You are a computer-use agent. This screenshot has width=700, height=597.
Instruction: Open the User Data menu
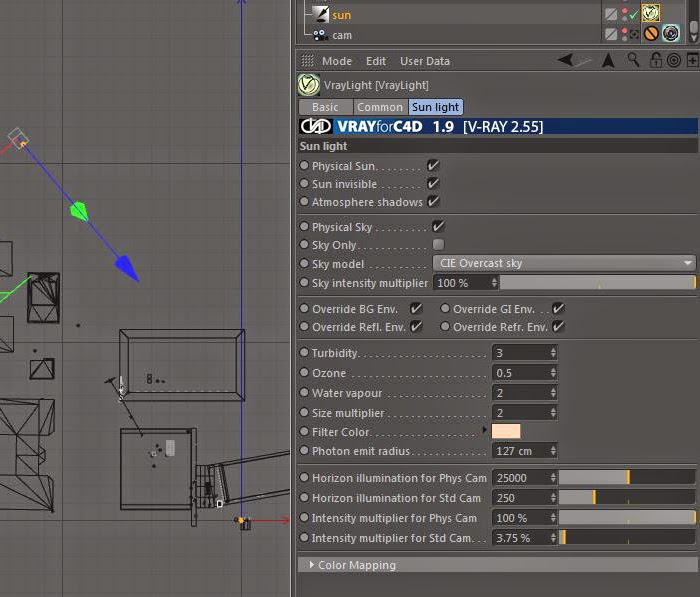(x=425, y=61)
